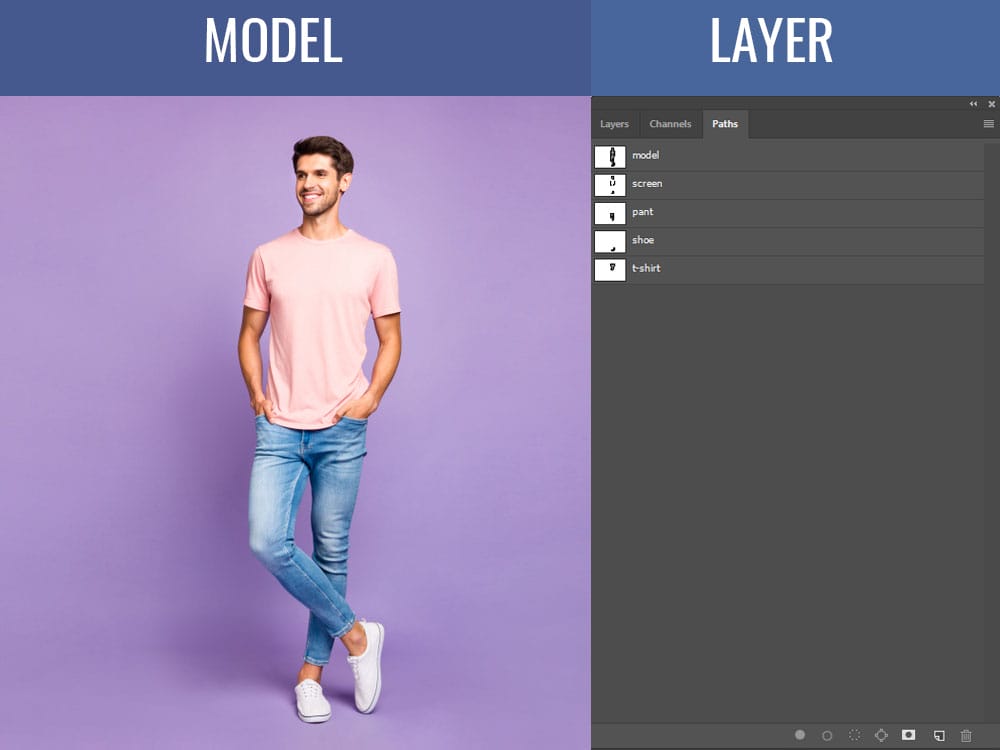Make work path from selection icon

(881, 735)
